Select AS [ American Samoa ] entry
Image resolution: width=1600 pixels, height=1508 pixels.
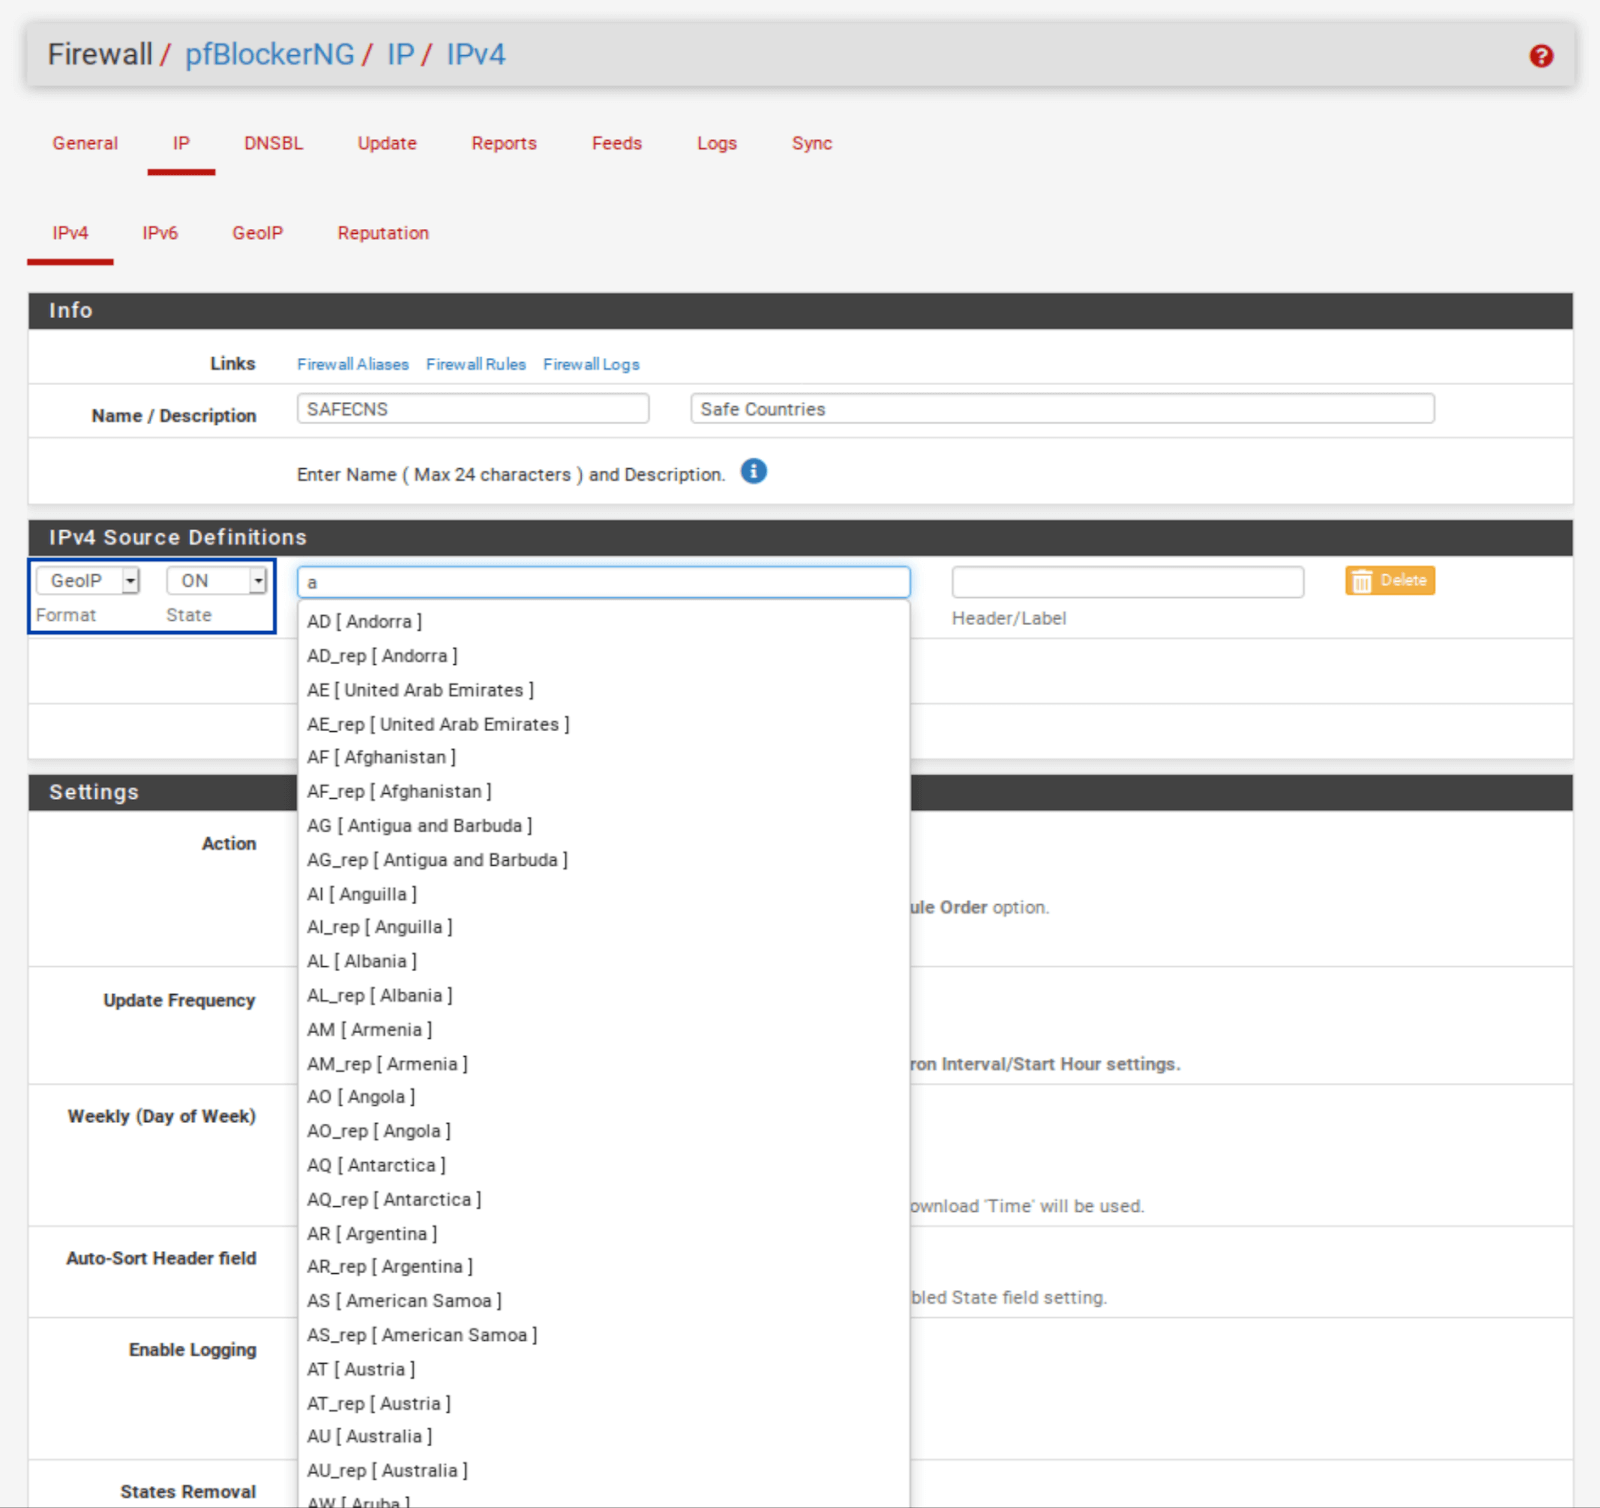604,1301
